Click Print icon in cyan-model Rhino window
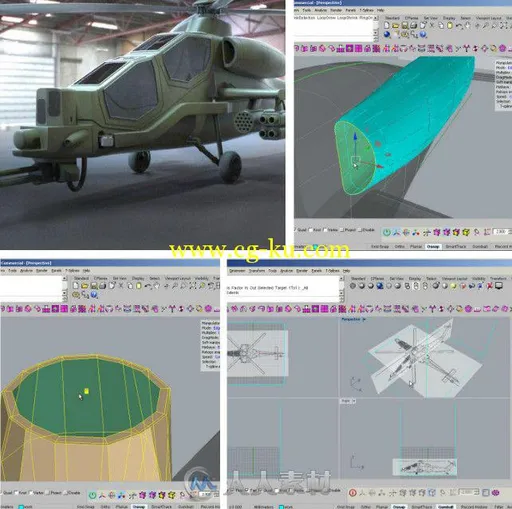 point(414,25)
